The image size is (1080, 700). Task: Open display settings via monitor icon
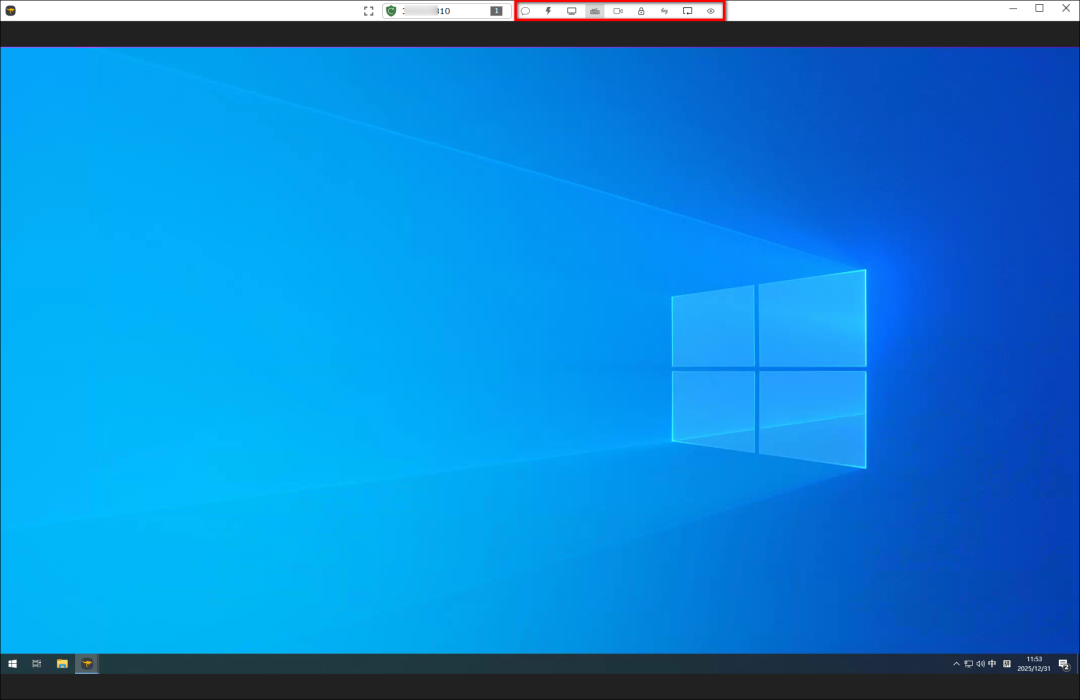tap(571, 10)
